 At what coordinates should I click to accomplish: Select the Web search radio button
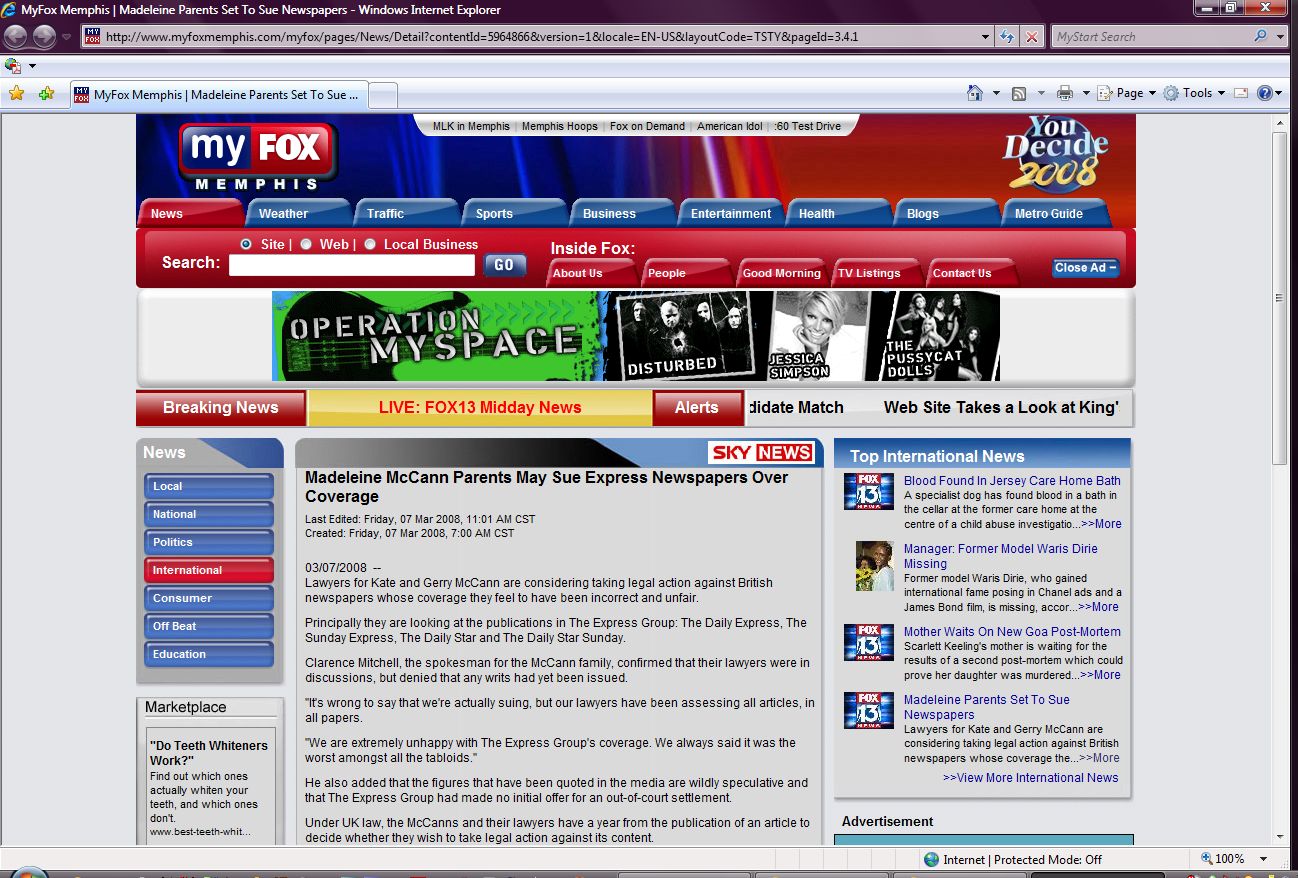306,244
